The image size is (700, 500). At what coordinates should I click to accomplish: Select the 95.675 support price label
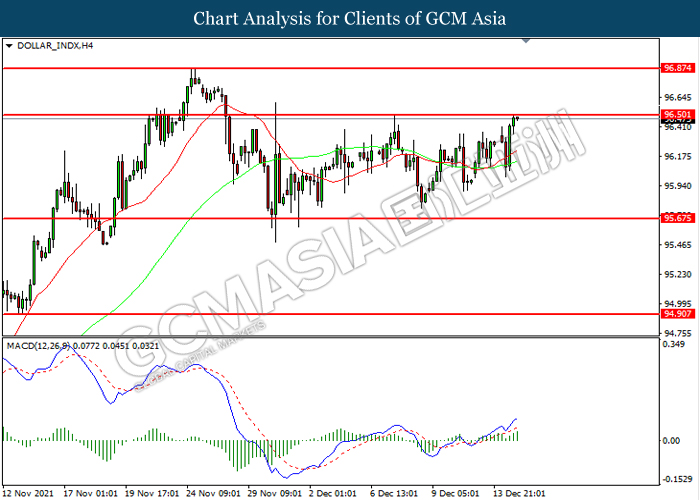pyautogui.click(x=678, y=218)
